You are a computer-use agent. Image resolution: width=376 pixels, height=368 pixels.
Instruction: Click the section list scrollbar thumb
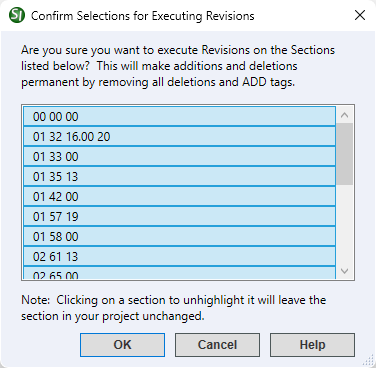click(345, 154)
